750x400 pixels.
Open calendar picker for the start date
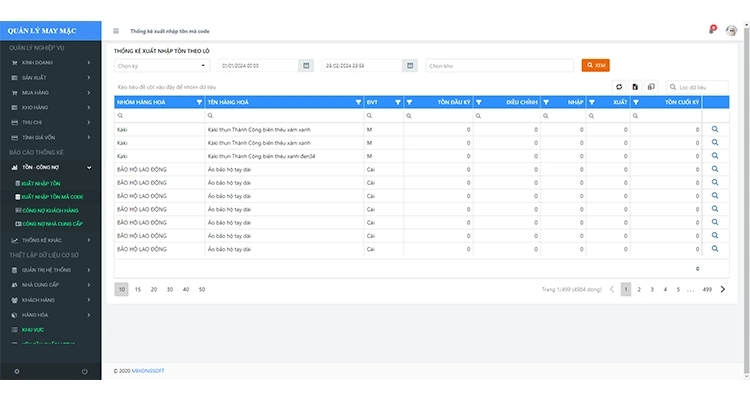pyautogui.click(x=304, y=66)
